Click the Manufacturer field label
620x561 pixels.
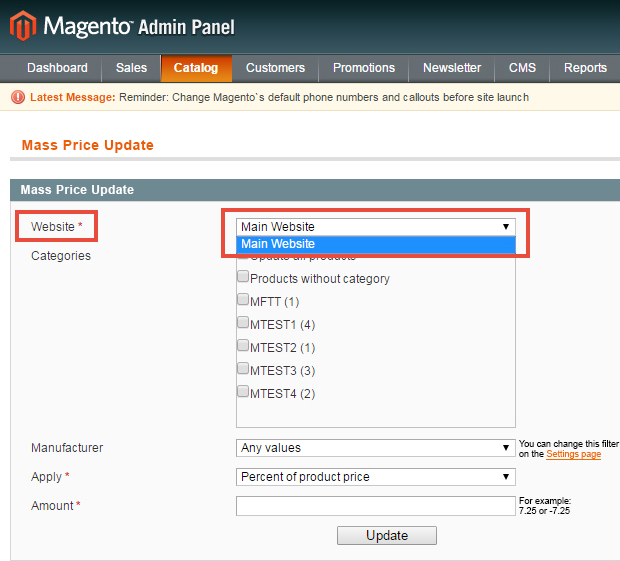point(67,448)
